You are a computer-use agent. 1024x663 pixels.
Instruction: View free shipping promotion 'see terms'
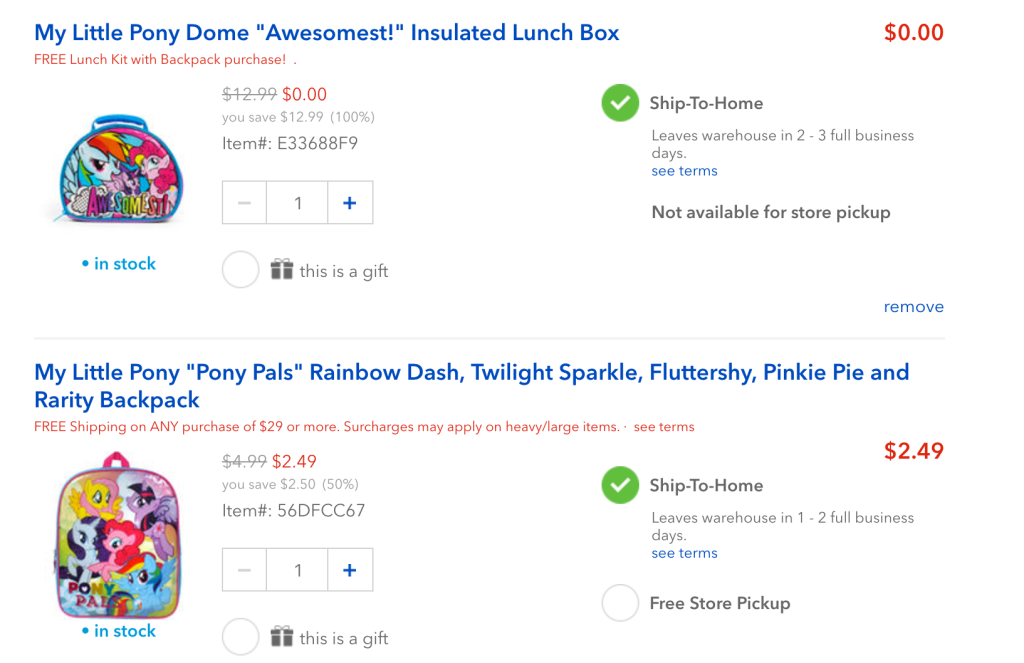coord(664,427)
